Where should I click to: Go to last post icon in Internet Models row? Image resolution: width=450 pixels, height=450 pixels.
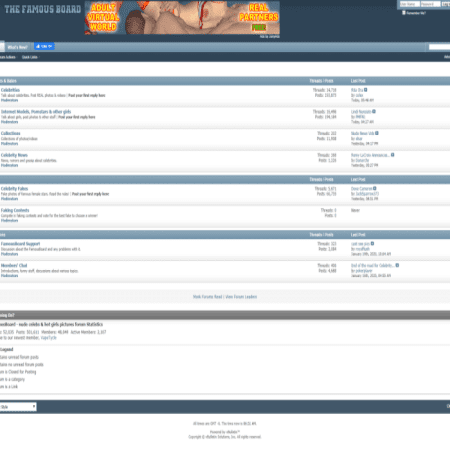[x=374, y=112]
